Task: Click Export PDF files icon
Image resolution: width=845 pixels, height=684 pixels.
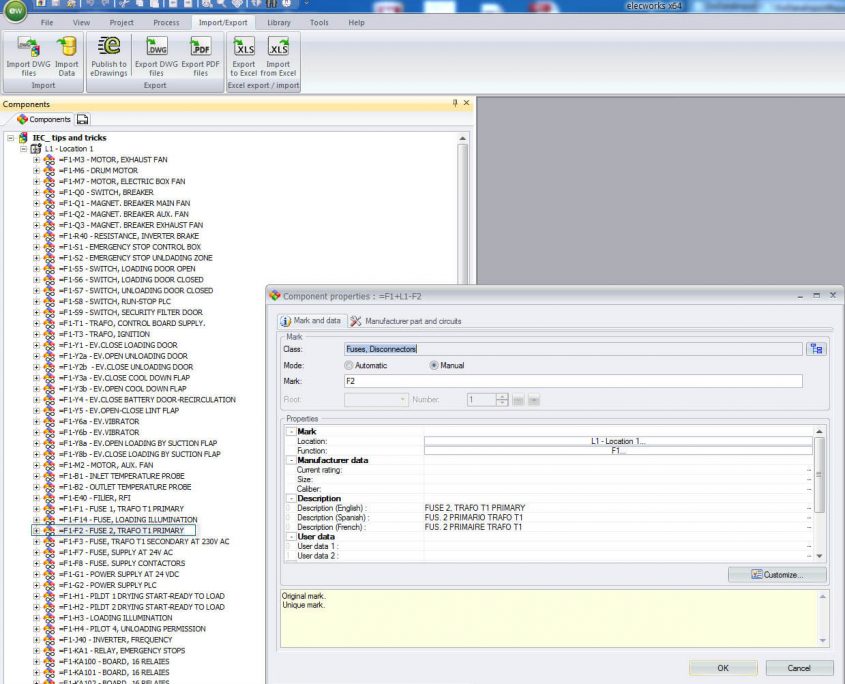Action: tap(200, 47)
